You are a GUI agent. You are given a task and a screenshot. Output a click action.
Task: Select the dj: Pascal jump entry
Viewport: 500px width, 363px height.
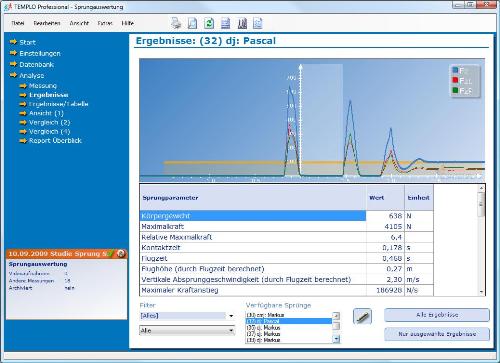pos(289,321)
